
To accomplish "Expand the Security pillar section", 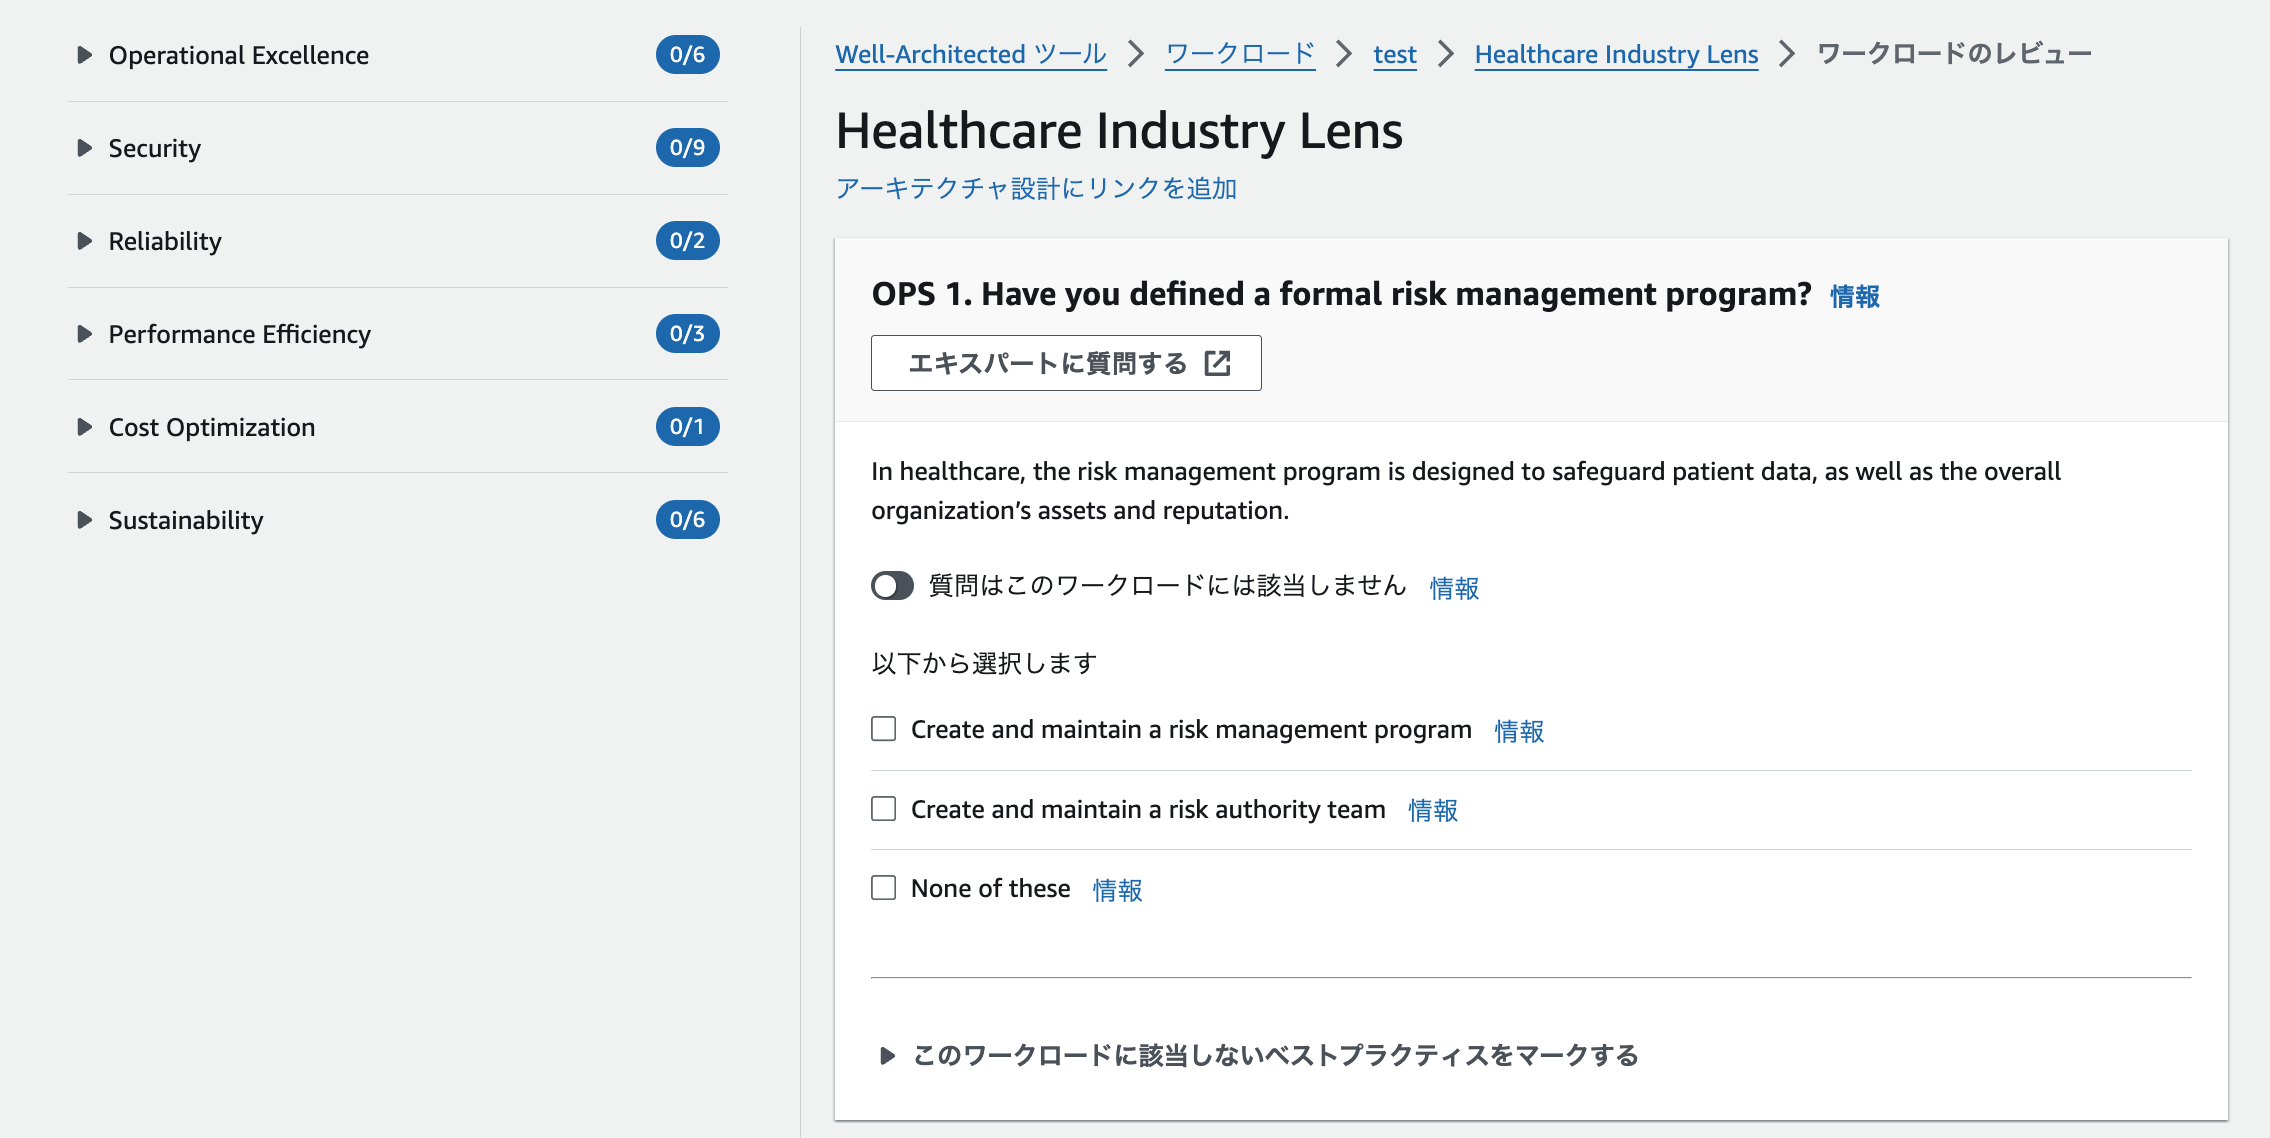I will pyautogui.click(x=85, y=148).
